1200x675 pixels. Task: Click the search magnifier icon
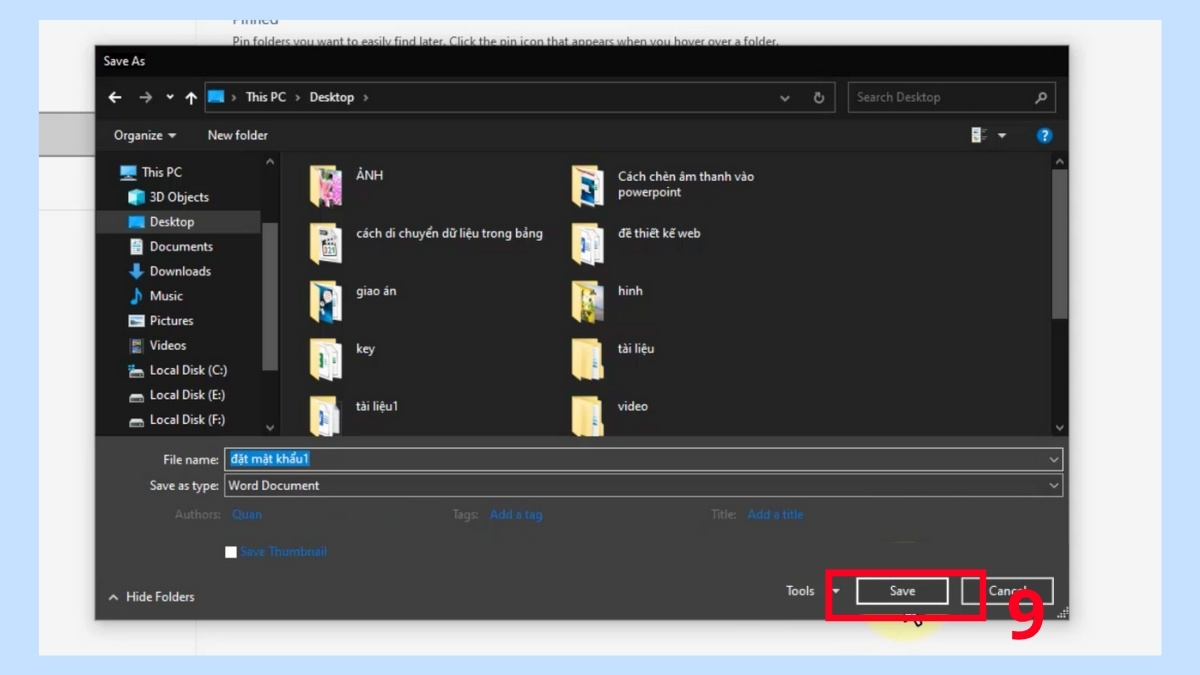point(1041,97)
